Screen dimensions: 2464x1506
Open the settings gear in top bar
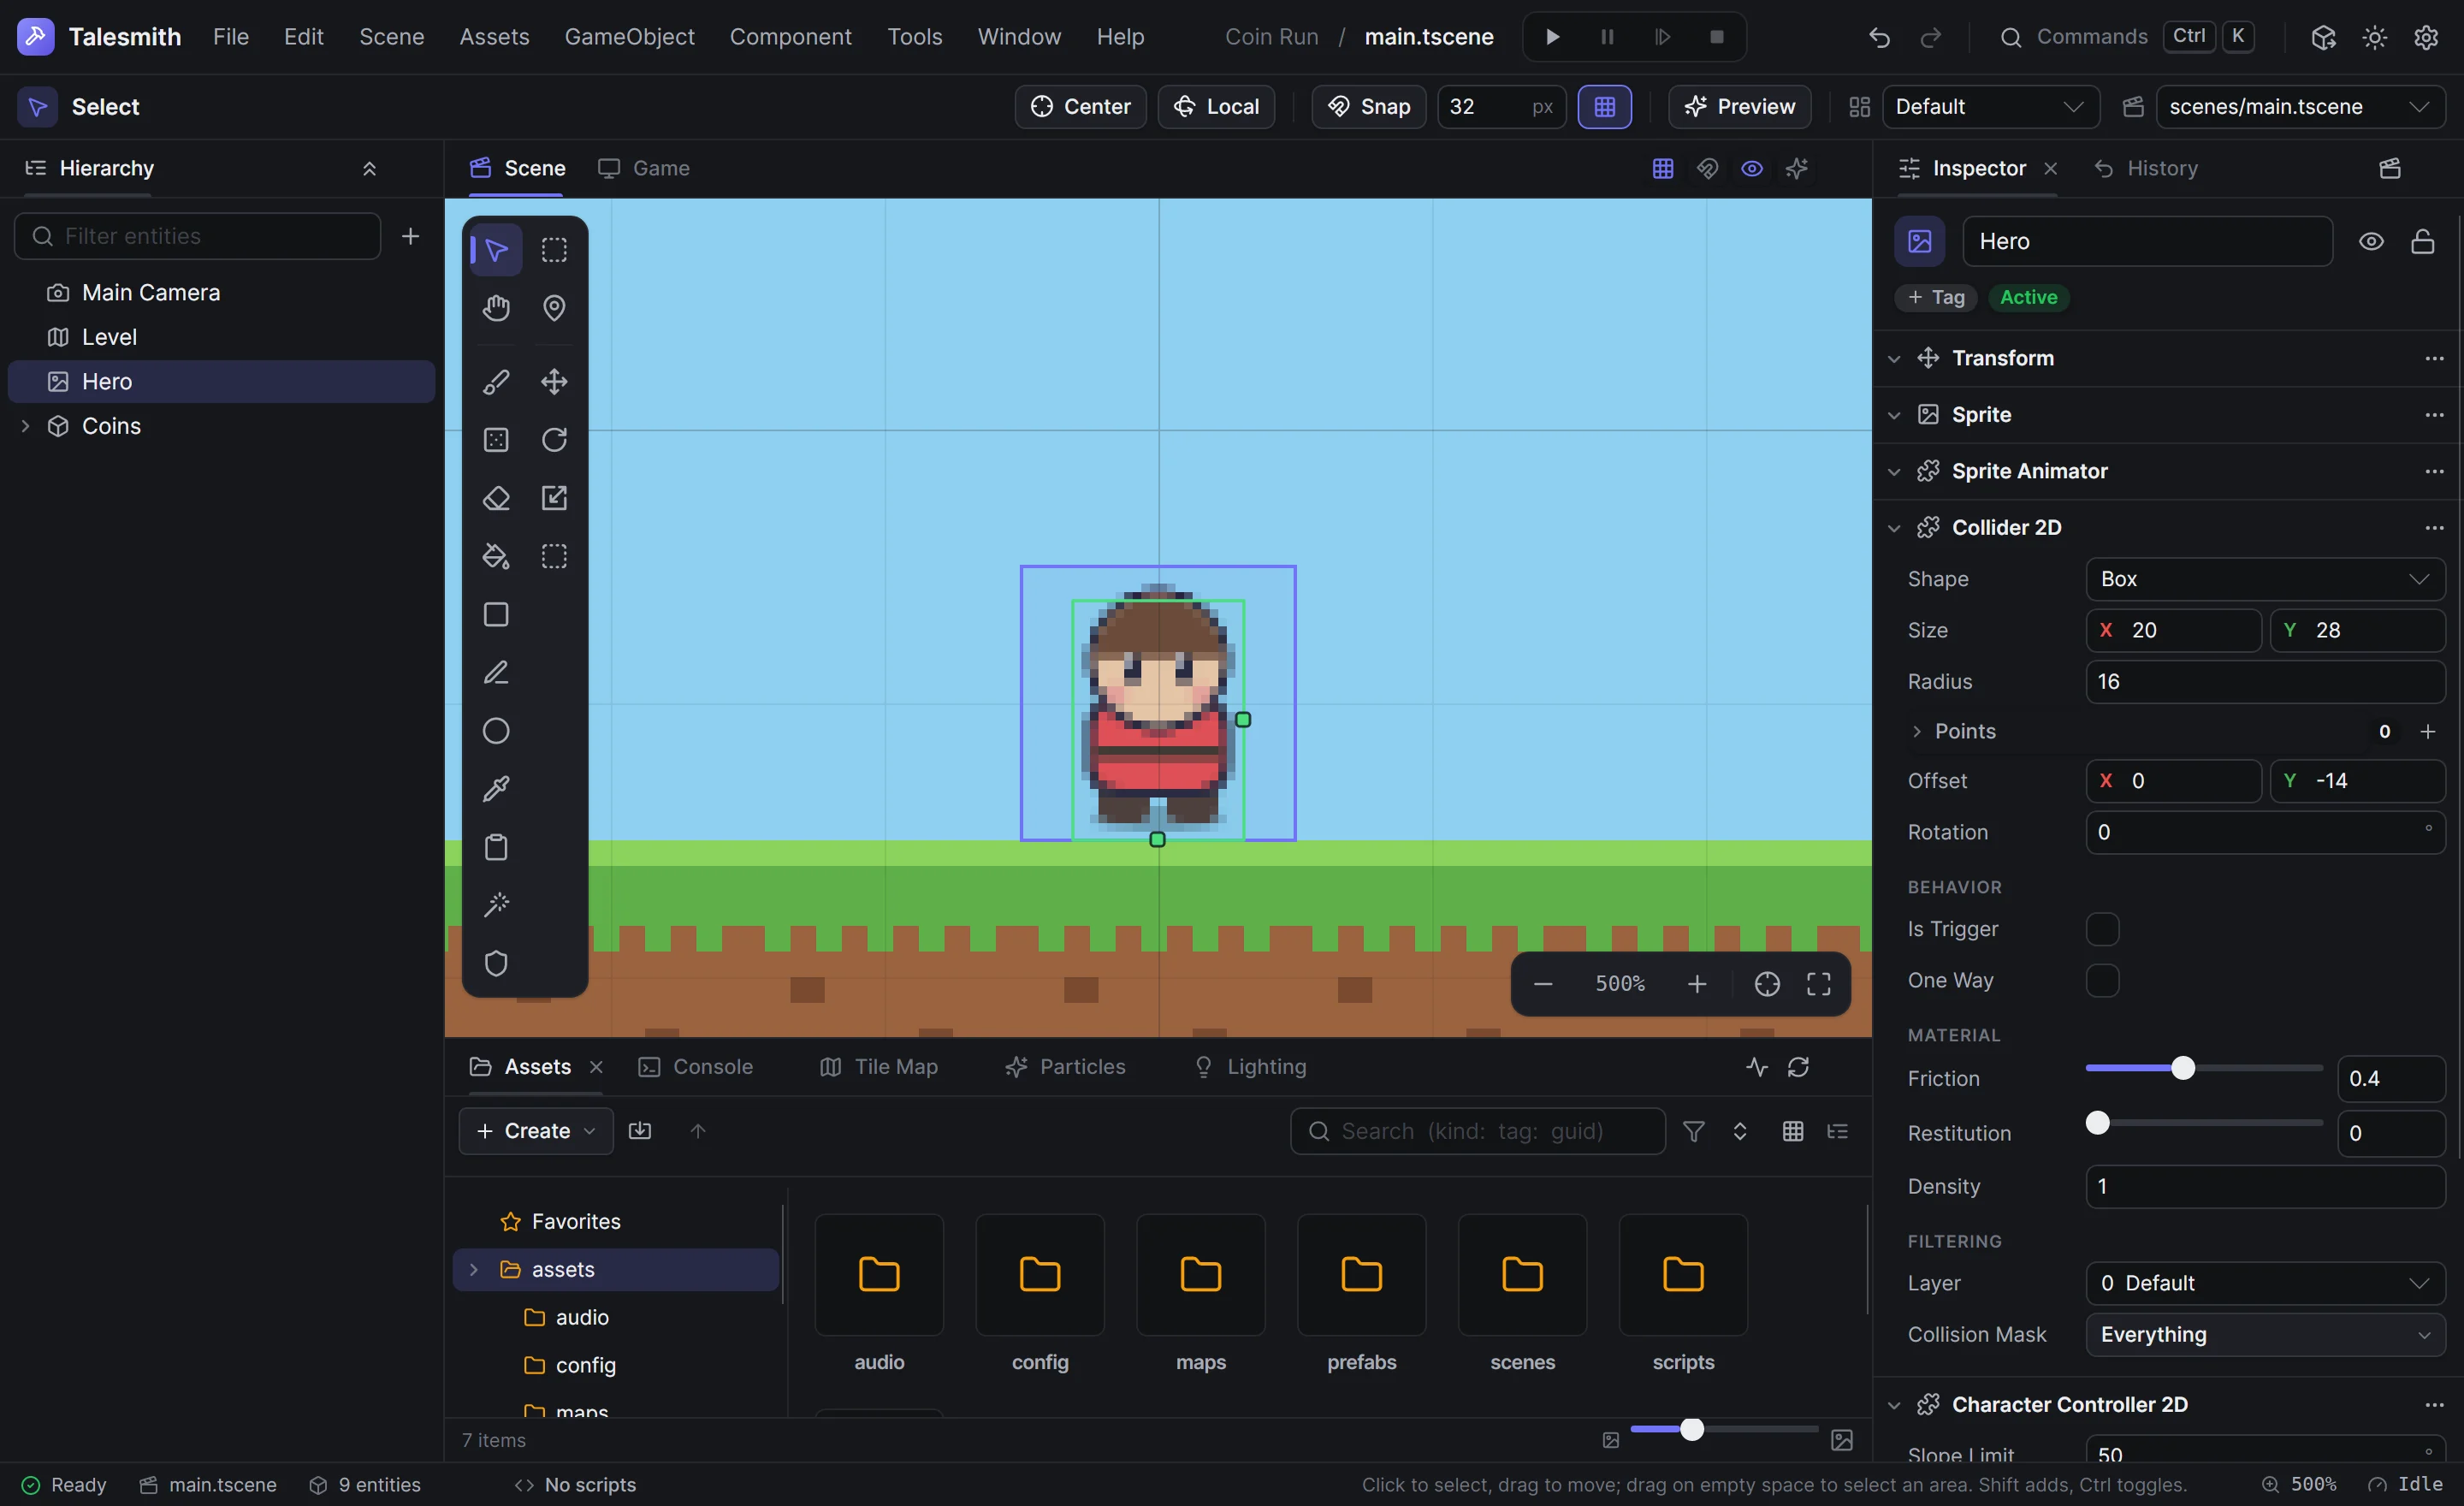(x=2426, y=37)
